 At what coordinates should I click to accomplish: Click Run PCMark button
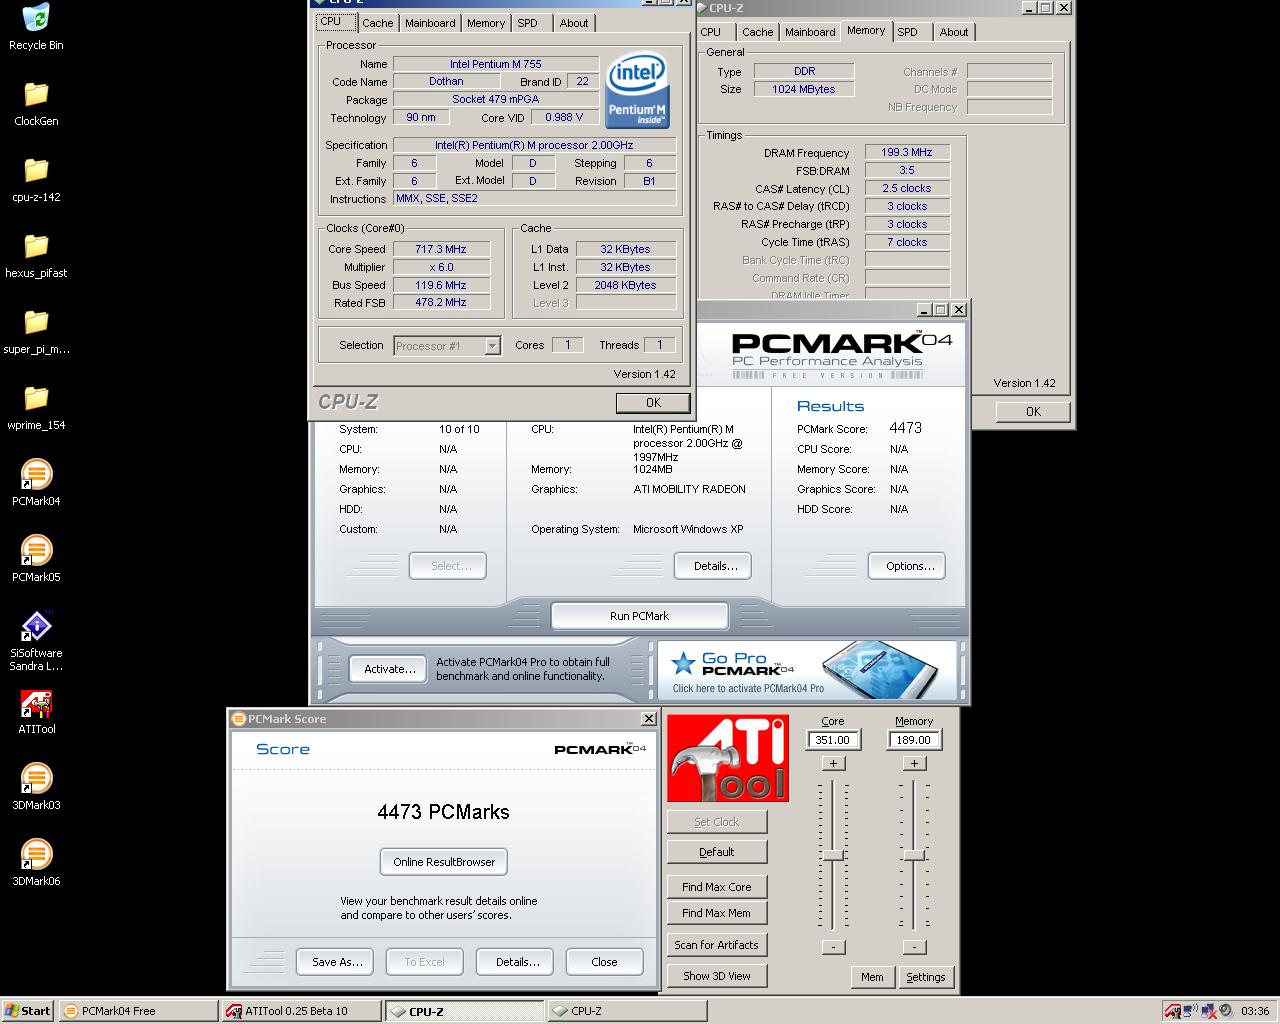click(639, 616)
